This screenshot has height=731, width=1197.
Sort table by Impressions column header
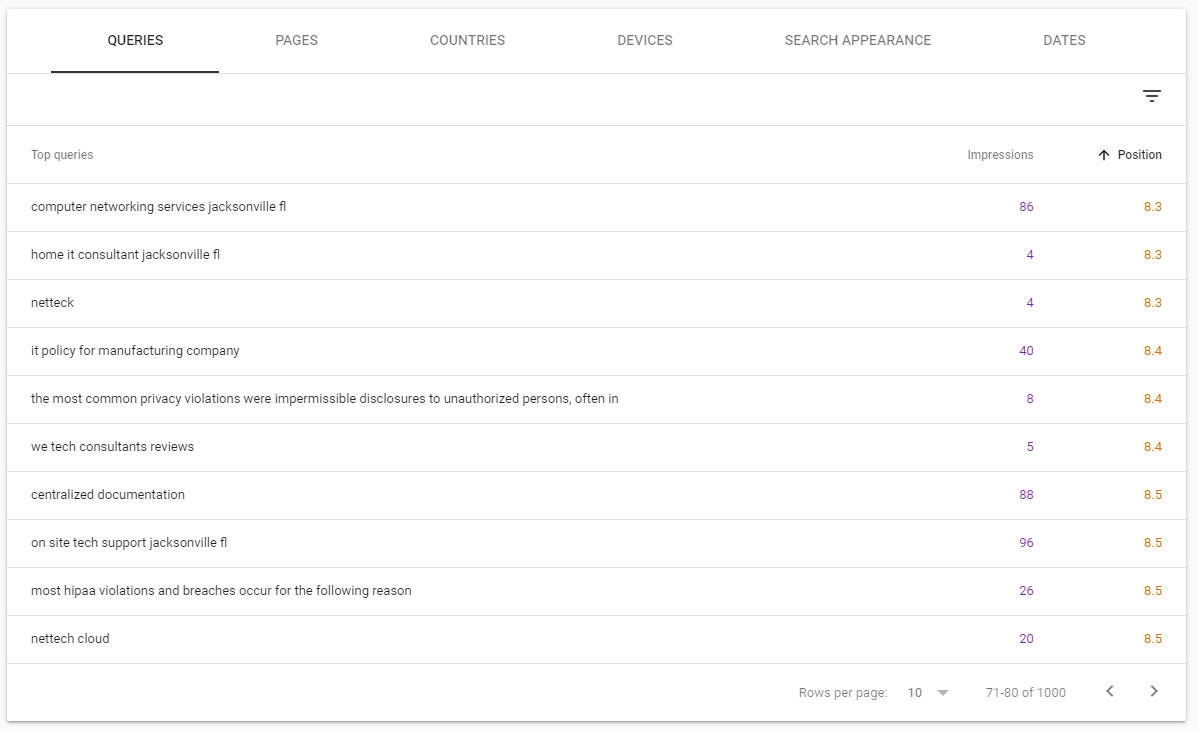1000,155
